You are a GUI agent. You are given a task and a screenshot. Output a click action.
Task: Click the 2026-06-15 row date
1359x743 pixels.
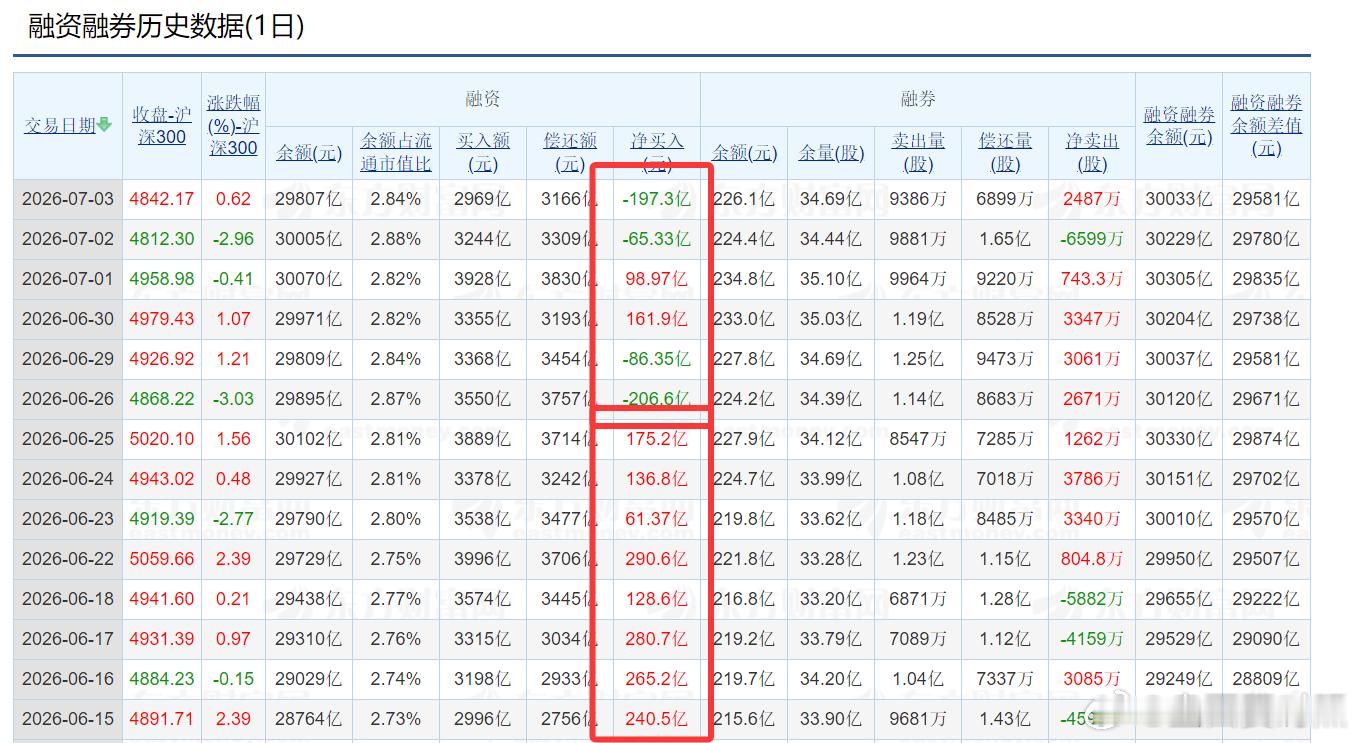(68, 719)
